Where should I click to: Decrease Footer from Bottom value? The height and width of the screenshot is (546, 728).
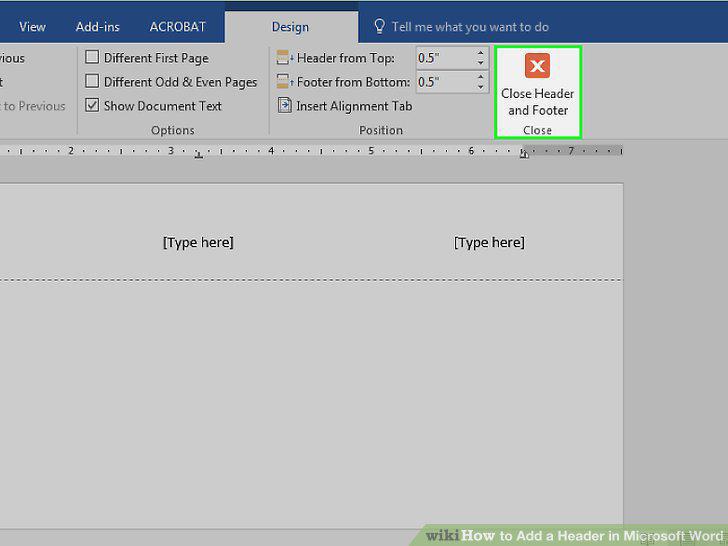(481, 87)
